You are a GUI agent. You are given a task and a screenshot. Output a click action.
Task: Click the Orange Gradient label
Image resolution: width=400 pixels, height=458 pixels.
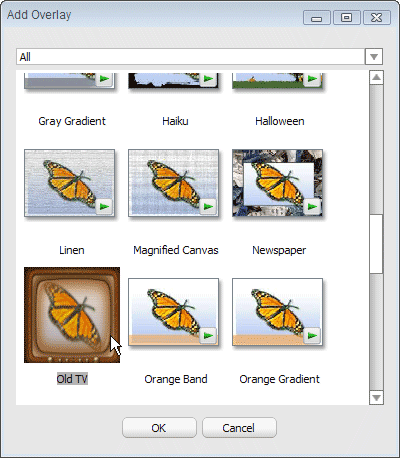279,379
